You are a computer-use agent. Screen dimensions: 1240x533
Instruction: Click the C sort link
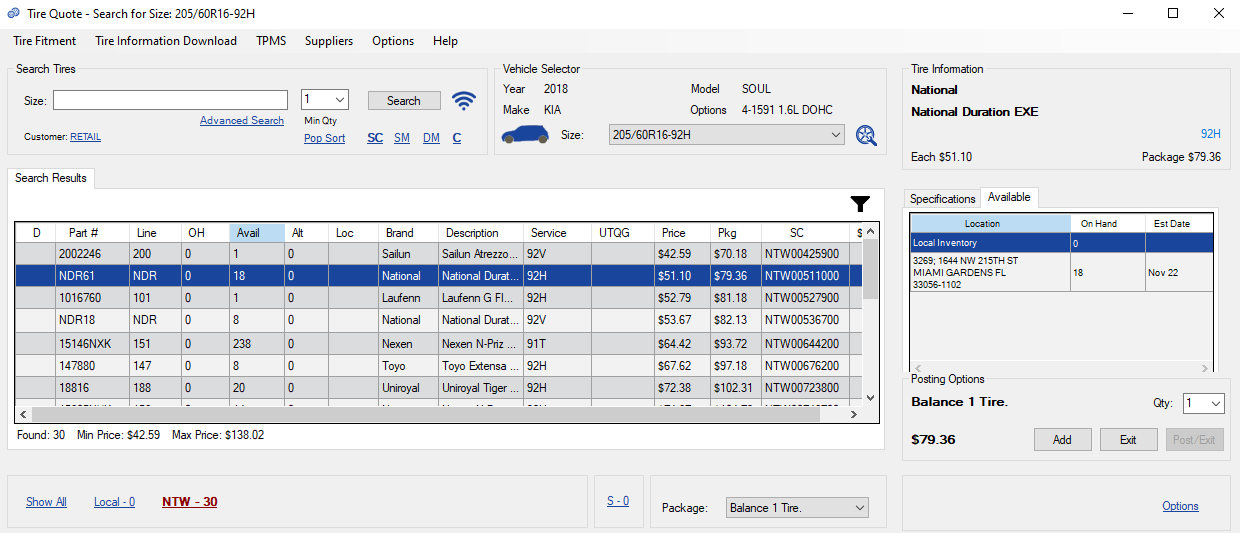tap(457, 139)
